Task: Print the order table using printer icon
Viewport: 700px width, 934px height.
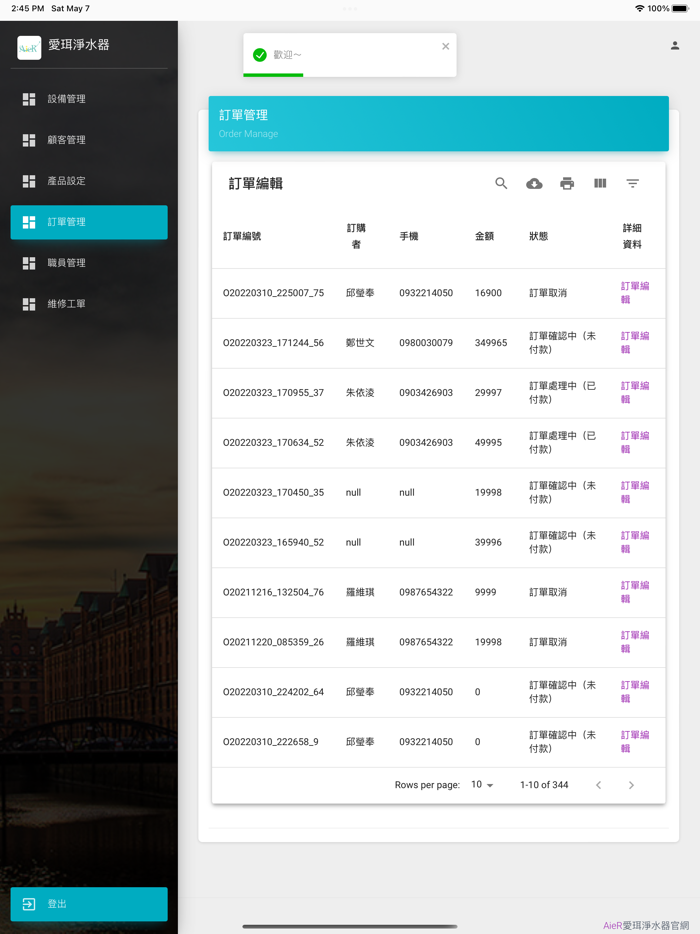Action: (567, 183)
